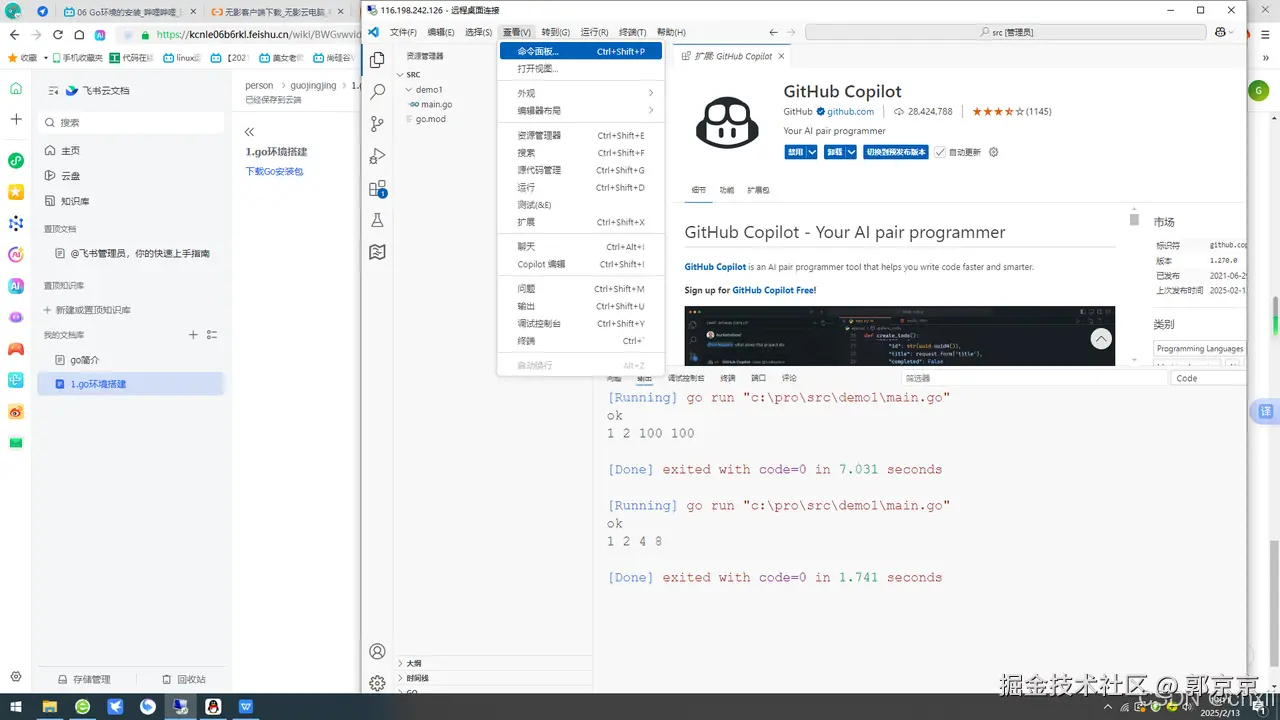The width and height of the screenshot is (1280, 720).
Task: Choose 源代码管理 in the View menu
Action: (x=580, y=170)
